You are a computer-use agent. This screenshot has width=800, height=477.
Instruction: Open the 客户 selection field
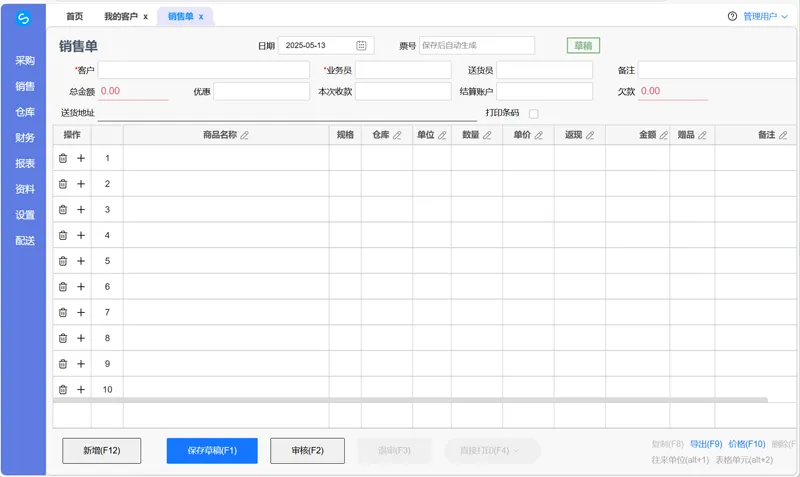(x=189, y=71)
